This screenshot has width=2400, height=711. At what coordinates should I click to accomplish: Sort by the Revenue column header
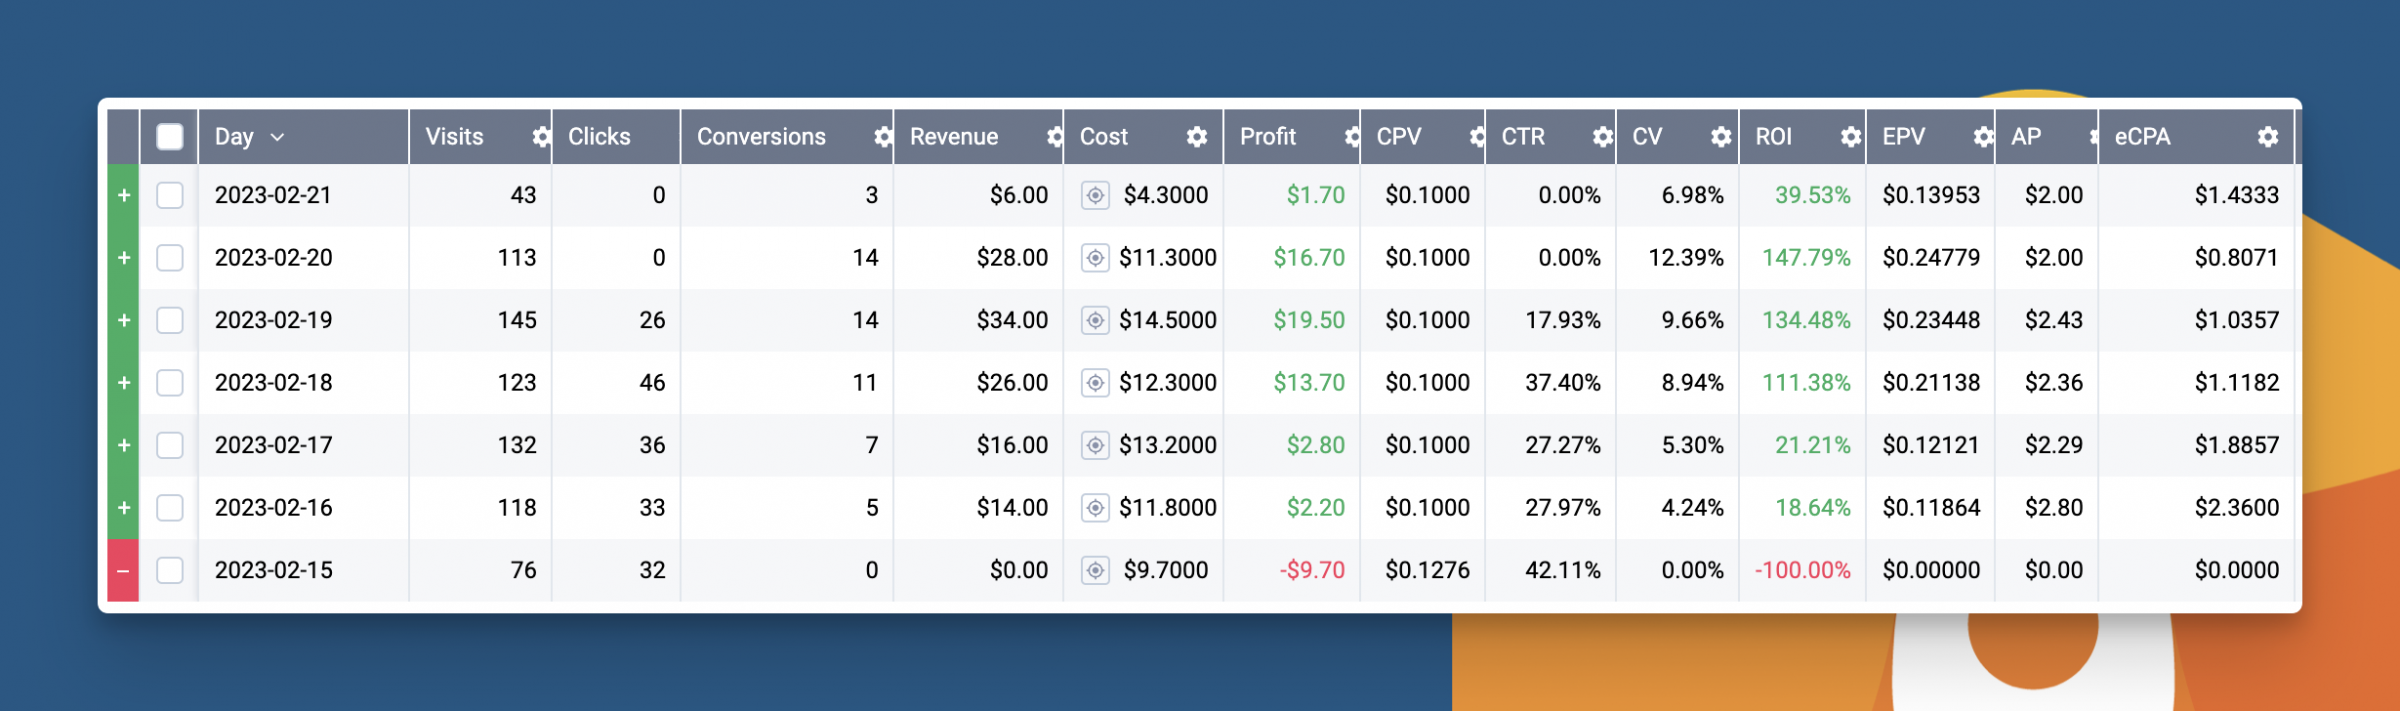point(953,137)
